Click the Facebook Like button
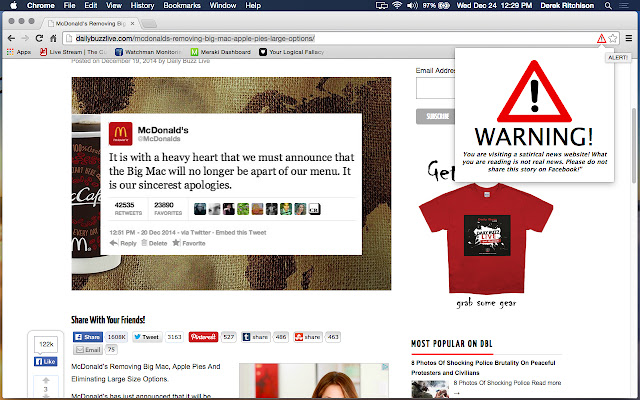 coord(46,362)
